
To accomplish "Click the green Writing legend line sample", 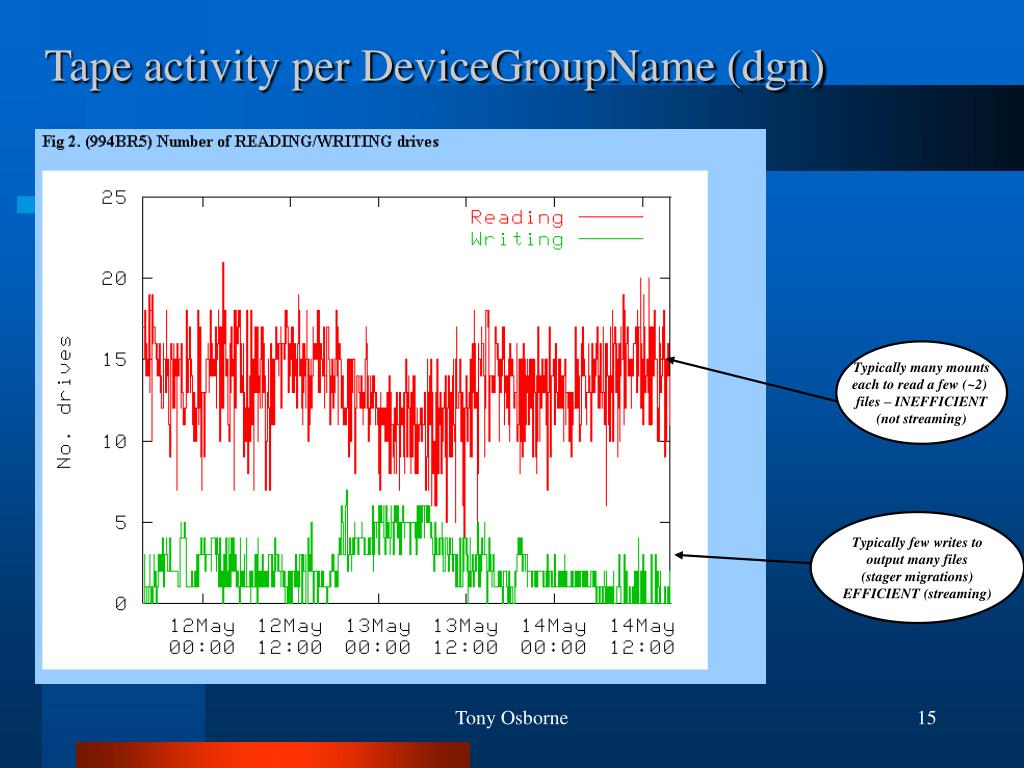I will click(611, 239).
